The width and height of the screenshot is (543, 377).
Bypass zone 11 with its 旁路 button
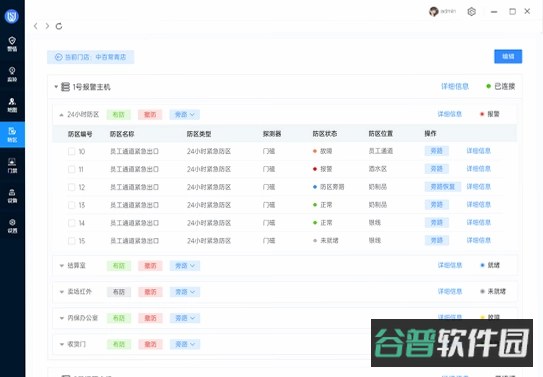436,169
